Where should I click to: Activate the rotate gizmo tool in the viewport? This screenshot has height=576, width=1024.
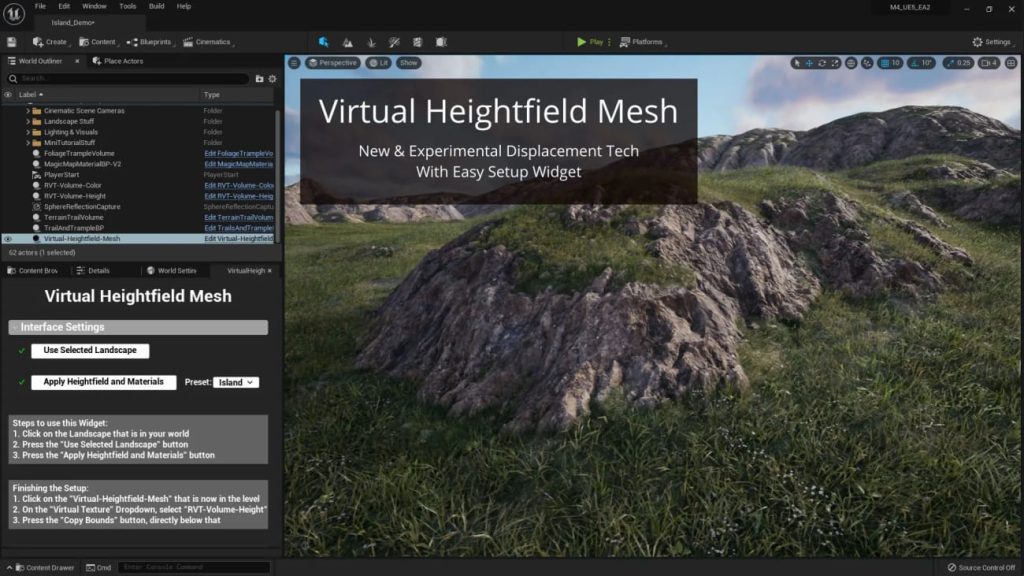[822, 63]
